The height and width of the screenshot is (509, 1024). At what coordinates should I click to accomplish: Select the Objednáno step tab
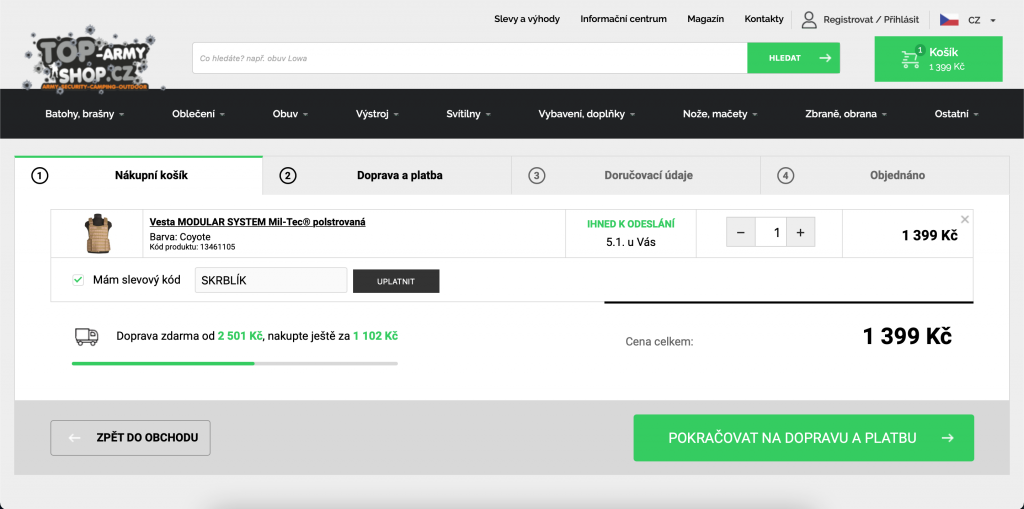point(885,175)
